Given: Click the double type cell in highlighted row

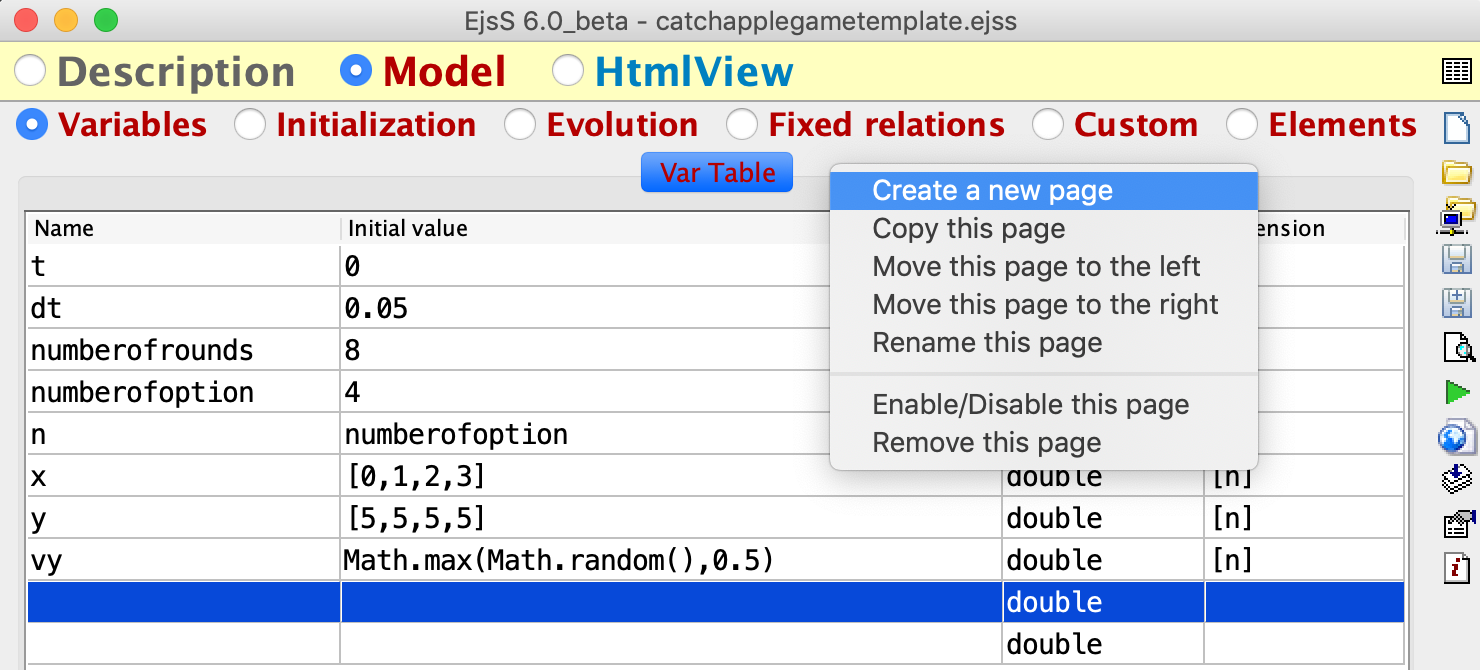Looking at the screenshot, I should click(x=1103, y=602).
